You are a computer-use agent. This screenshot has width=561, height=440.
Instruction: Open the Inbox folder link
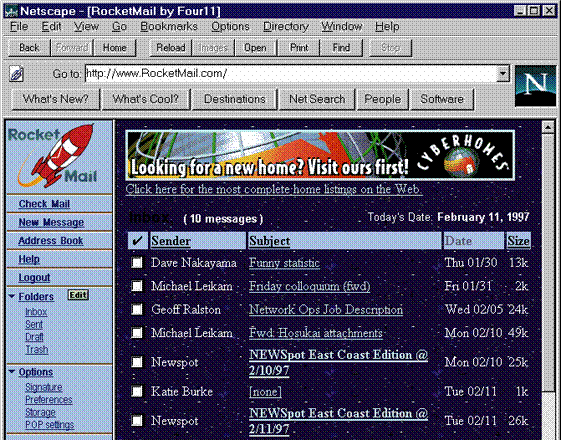pyautogui.click(x=36, y=312)
